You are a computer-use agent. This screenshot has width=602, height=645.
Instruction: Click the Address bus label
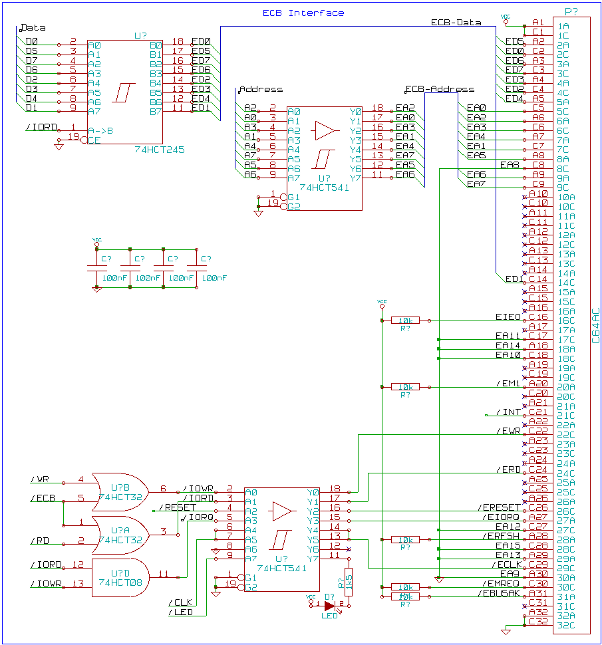(263, 90)
